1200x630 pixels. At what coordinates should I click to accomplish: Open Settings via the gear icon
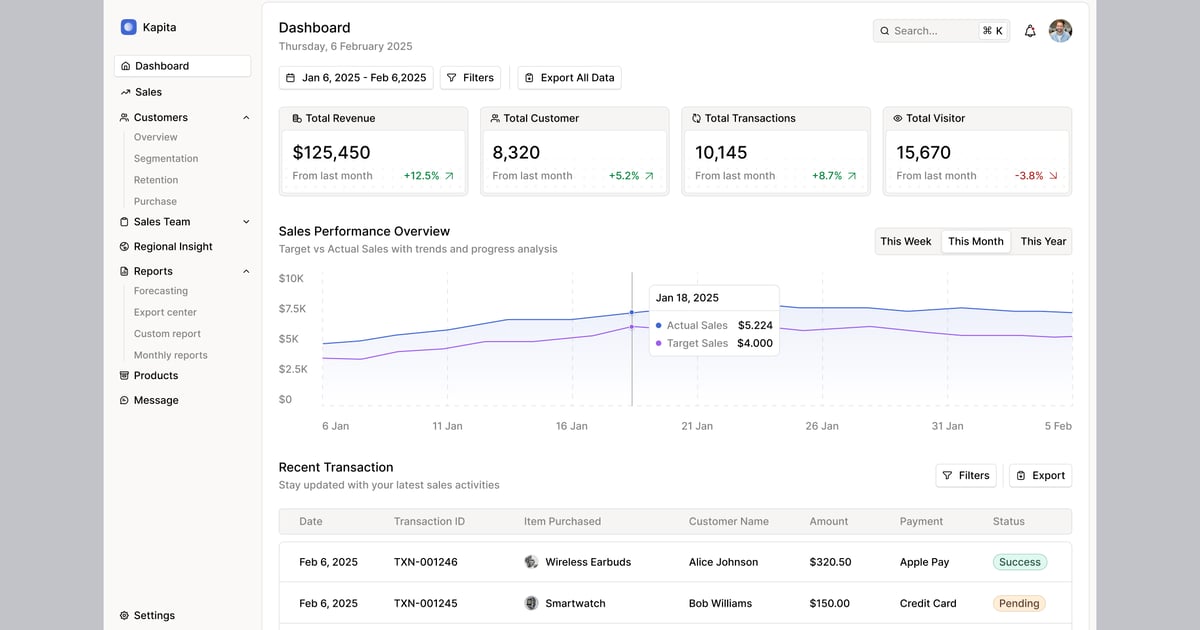125,616
